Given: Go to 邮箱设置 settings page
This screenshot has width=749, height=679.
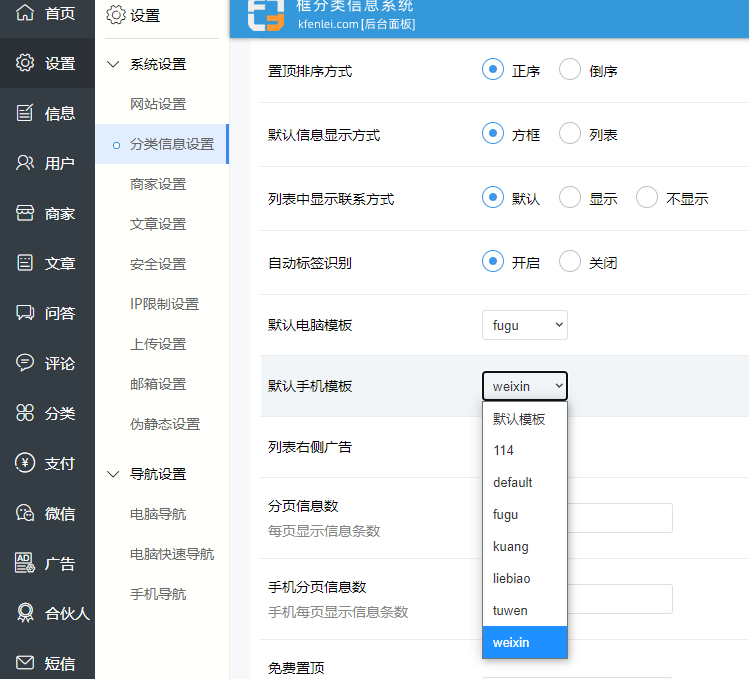Looking at the screenshot, I should [158, 384].
